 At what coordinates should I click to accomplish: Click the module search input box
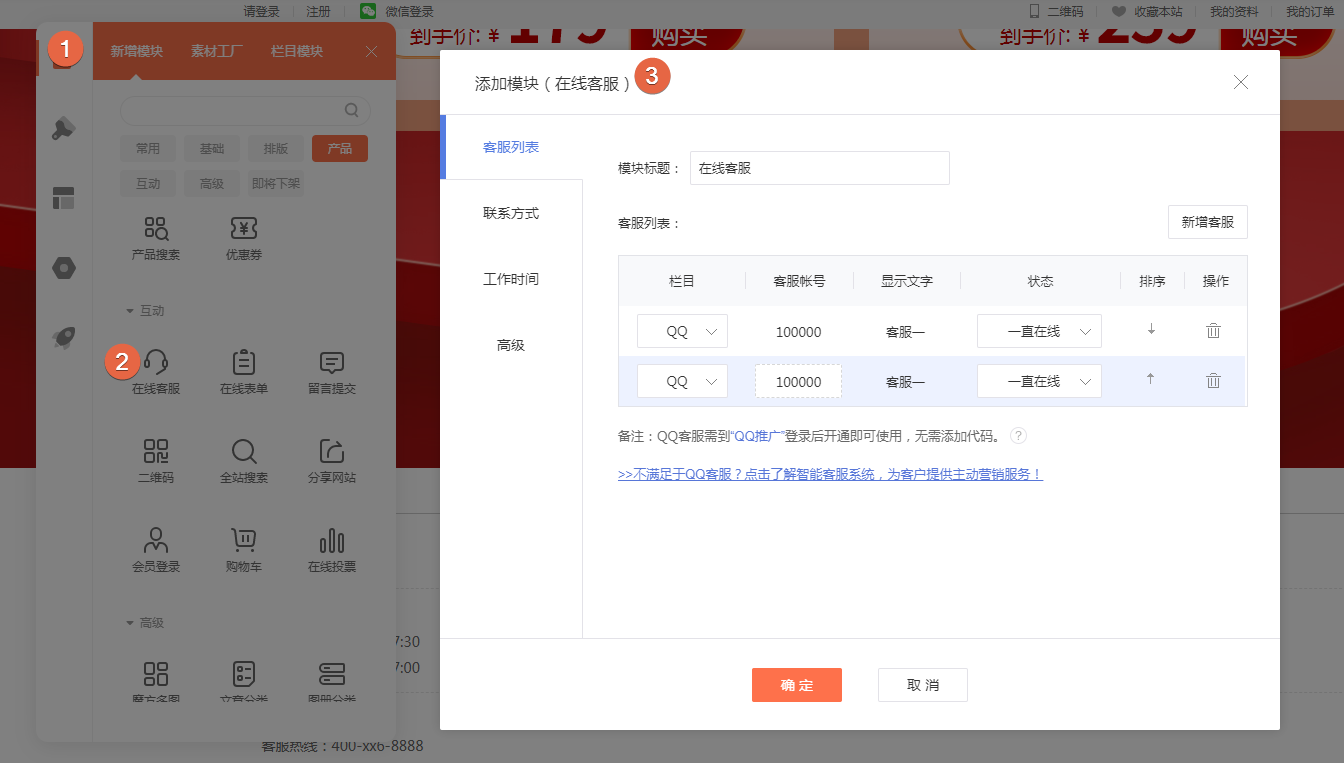245,110
